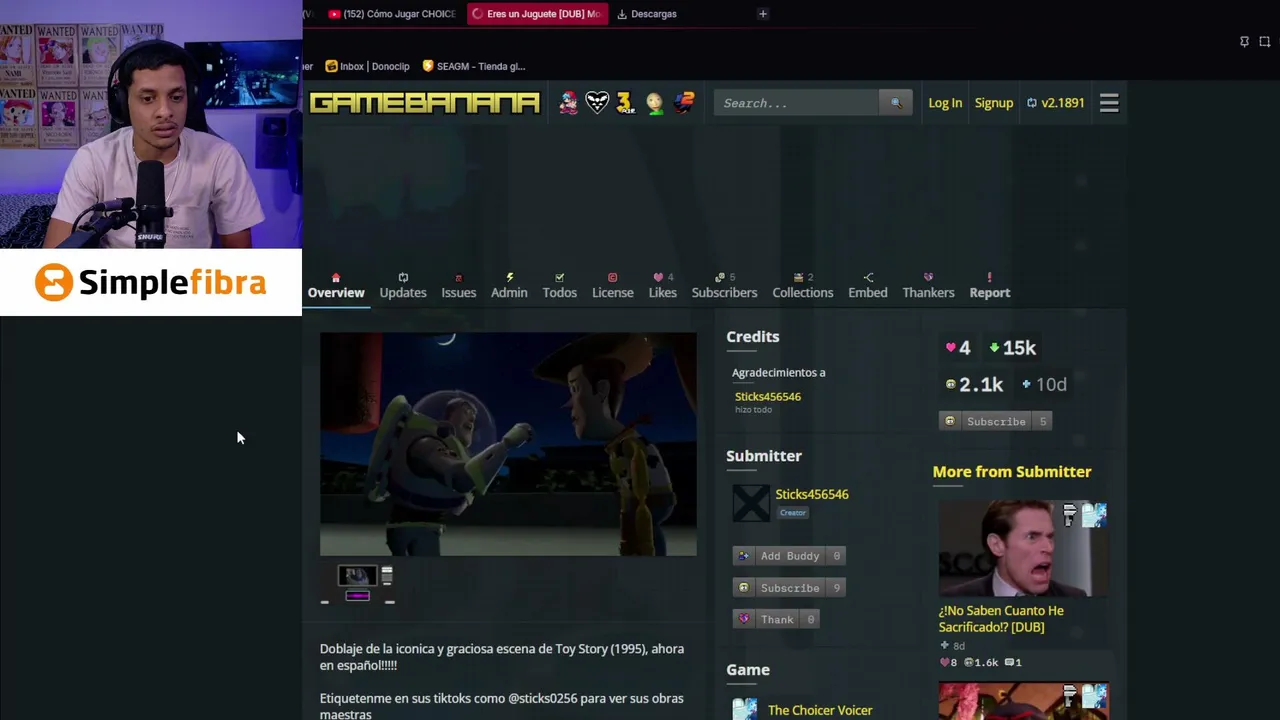The height and width of the screenshot is (720, 1280).
Task: Click the More from Submitter heading
Action: 1012,472
